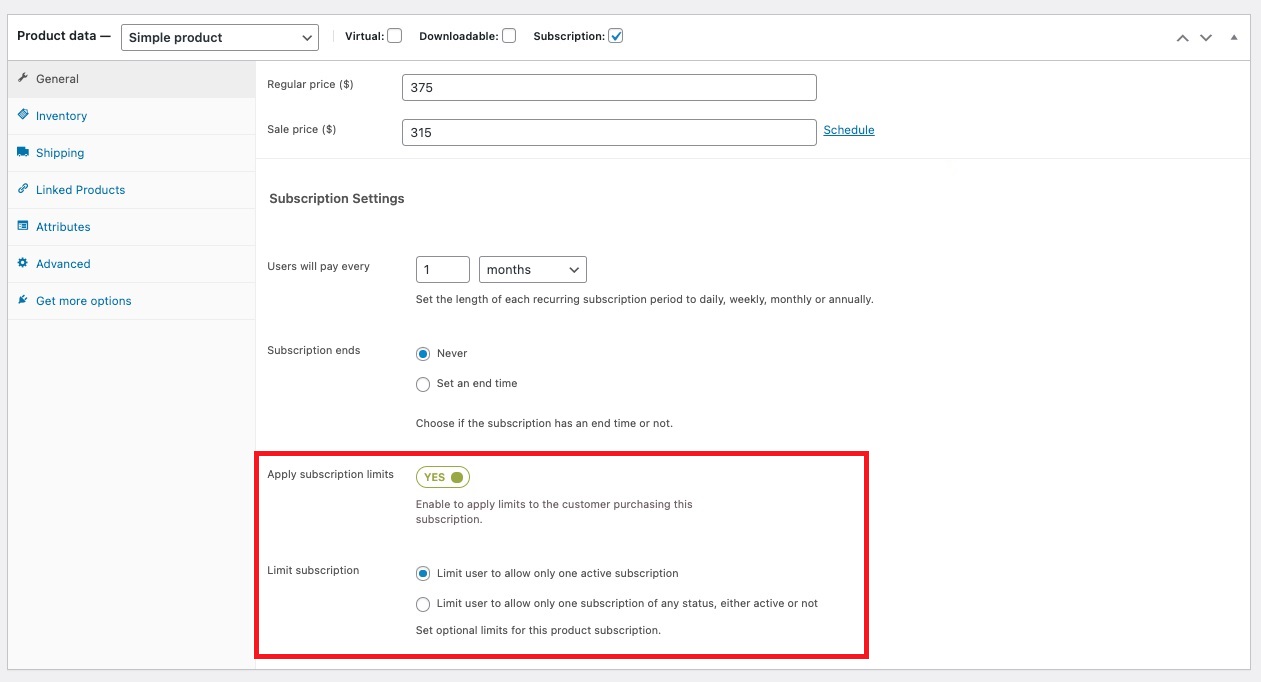This screenshot has width=1261, height=682.
Task: Open the General tab
Action: click(131, 78)
